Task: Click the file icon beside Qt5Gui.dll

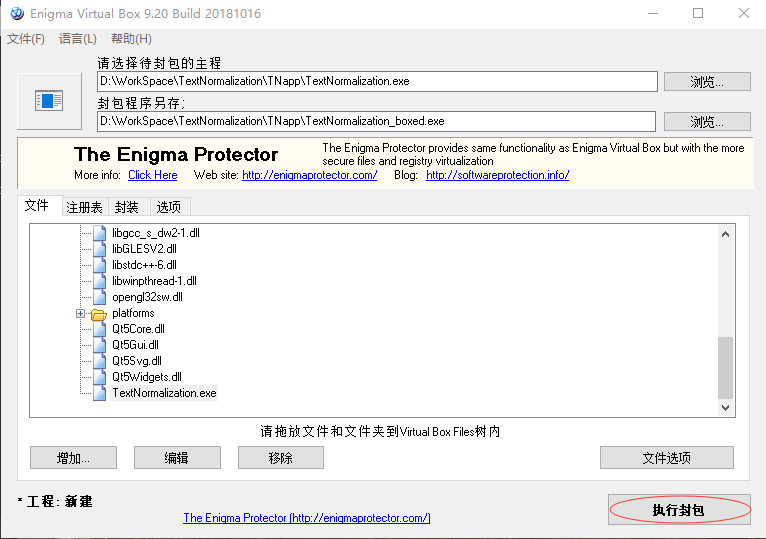Action: click(99, 345)
